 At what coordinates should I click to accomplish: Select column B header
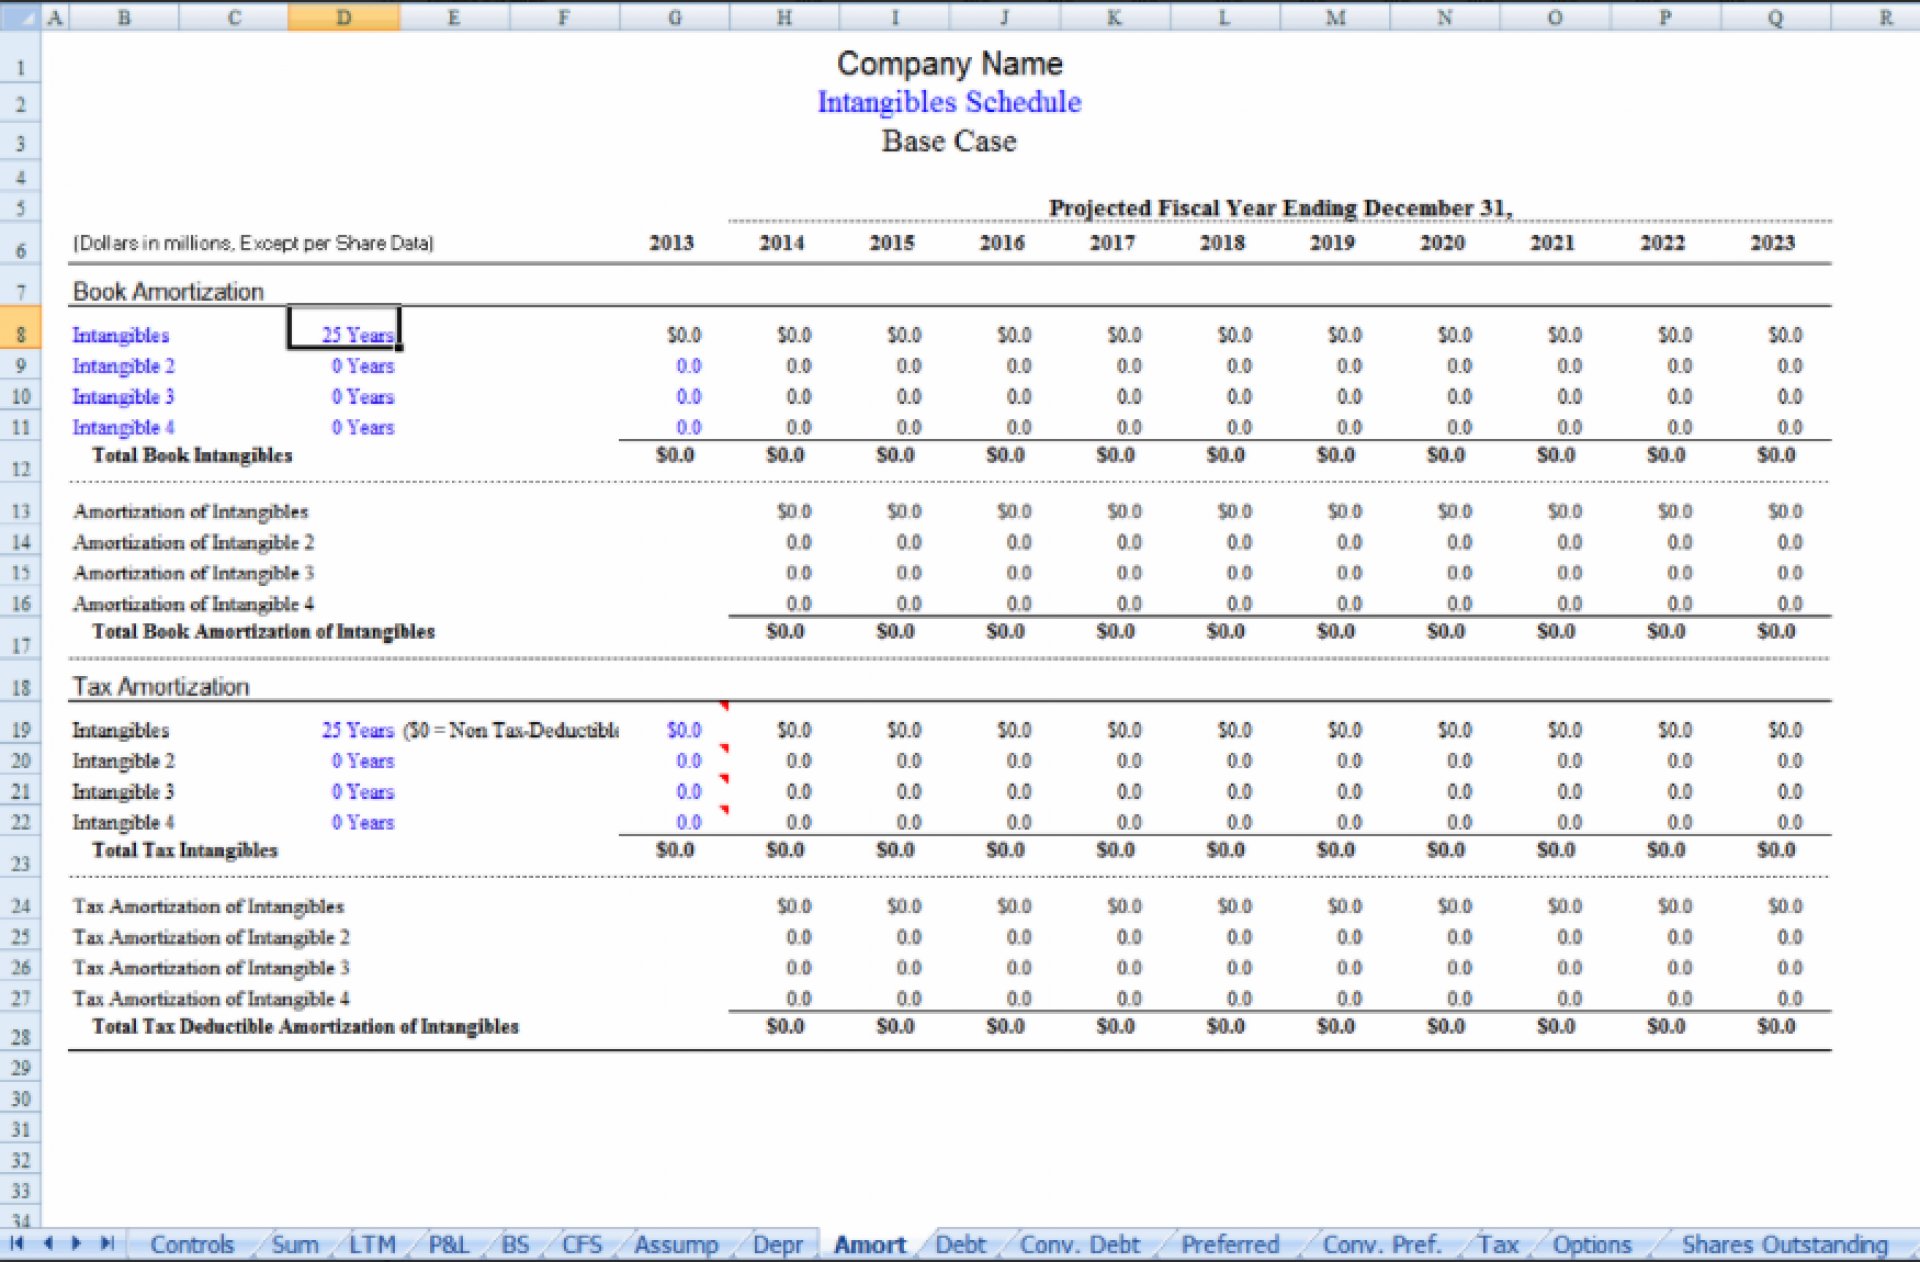[124, 17]
